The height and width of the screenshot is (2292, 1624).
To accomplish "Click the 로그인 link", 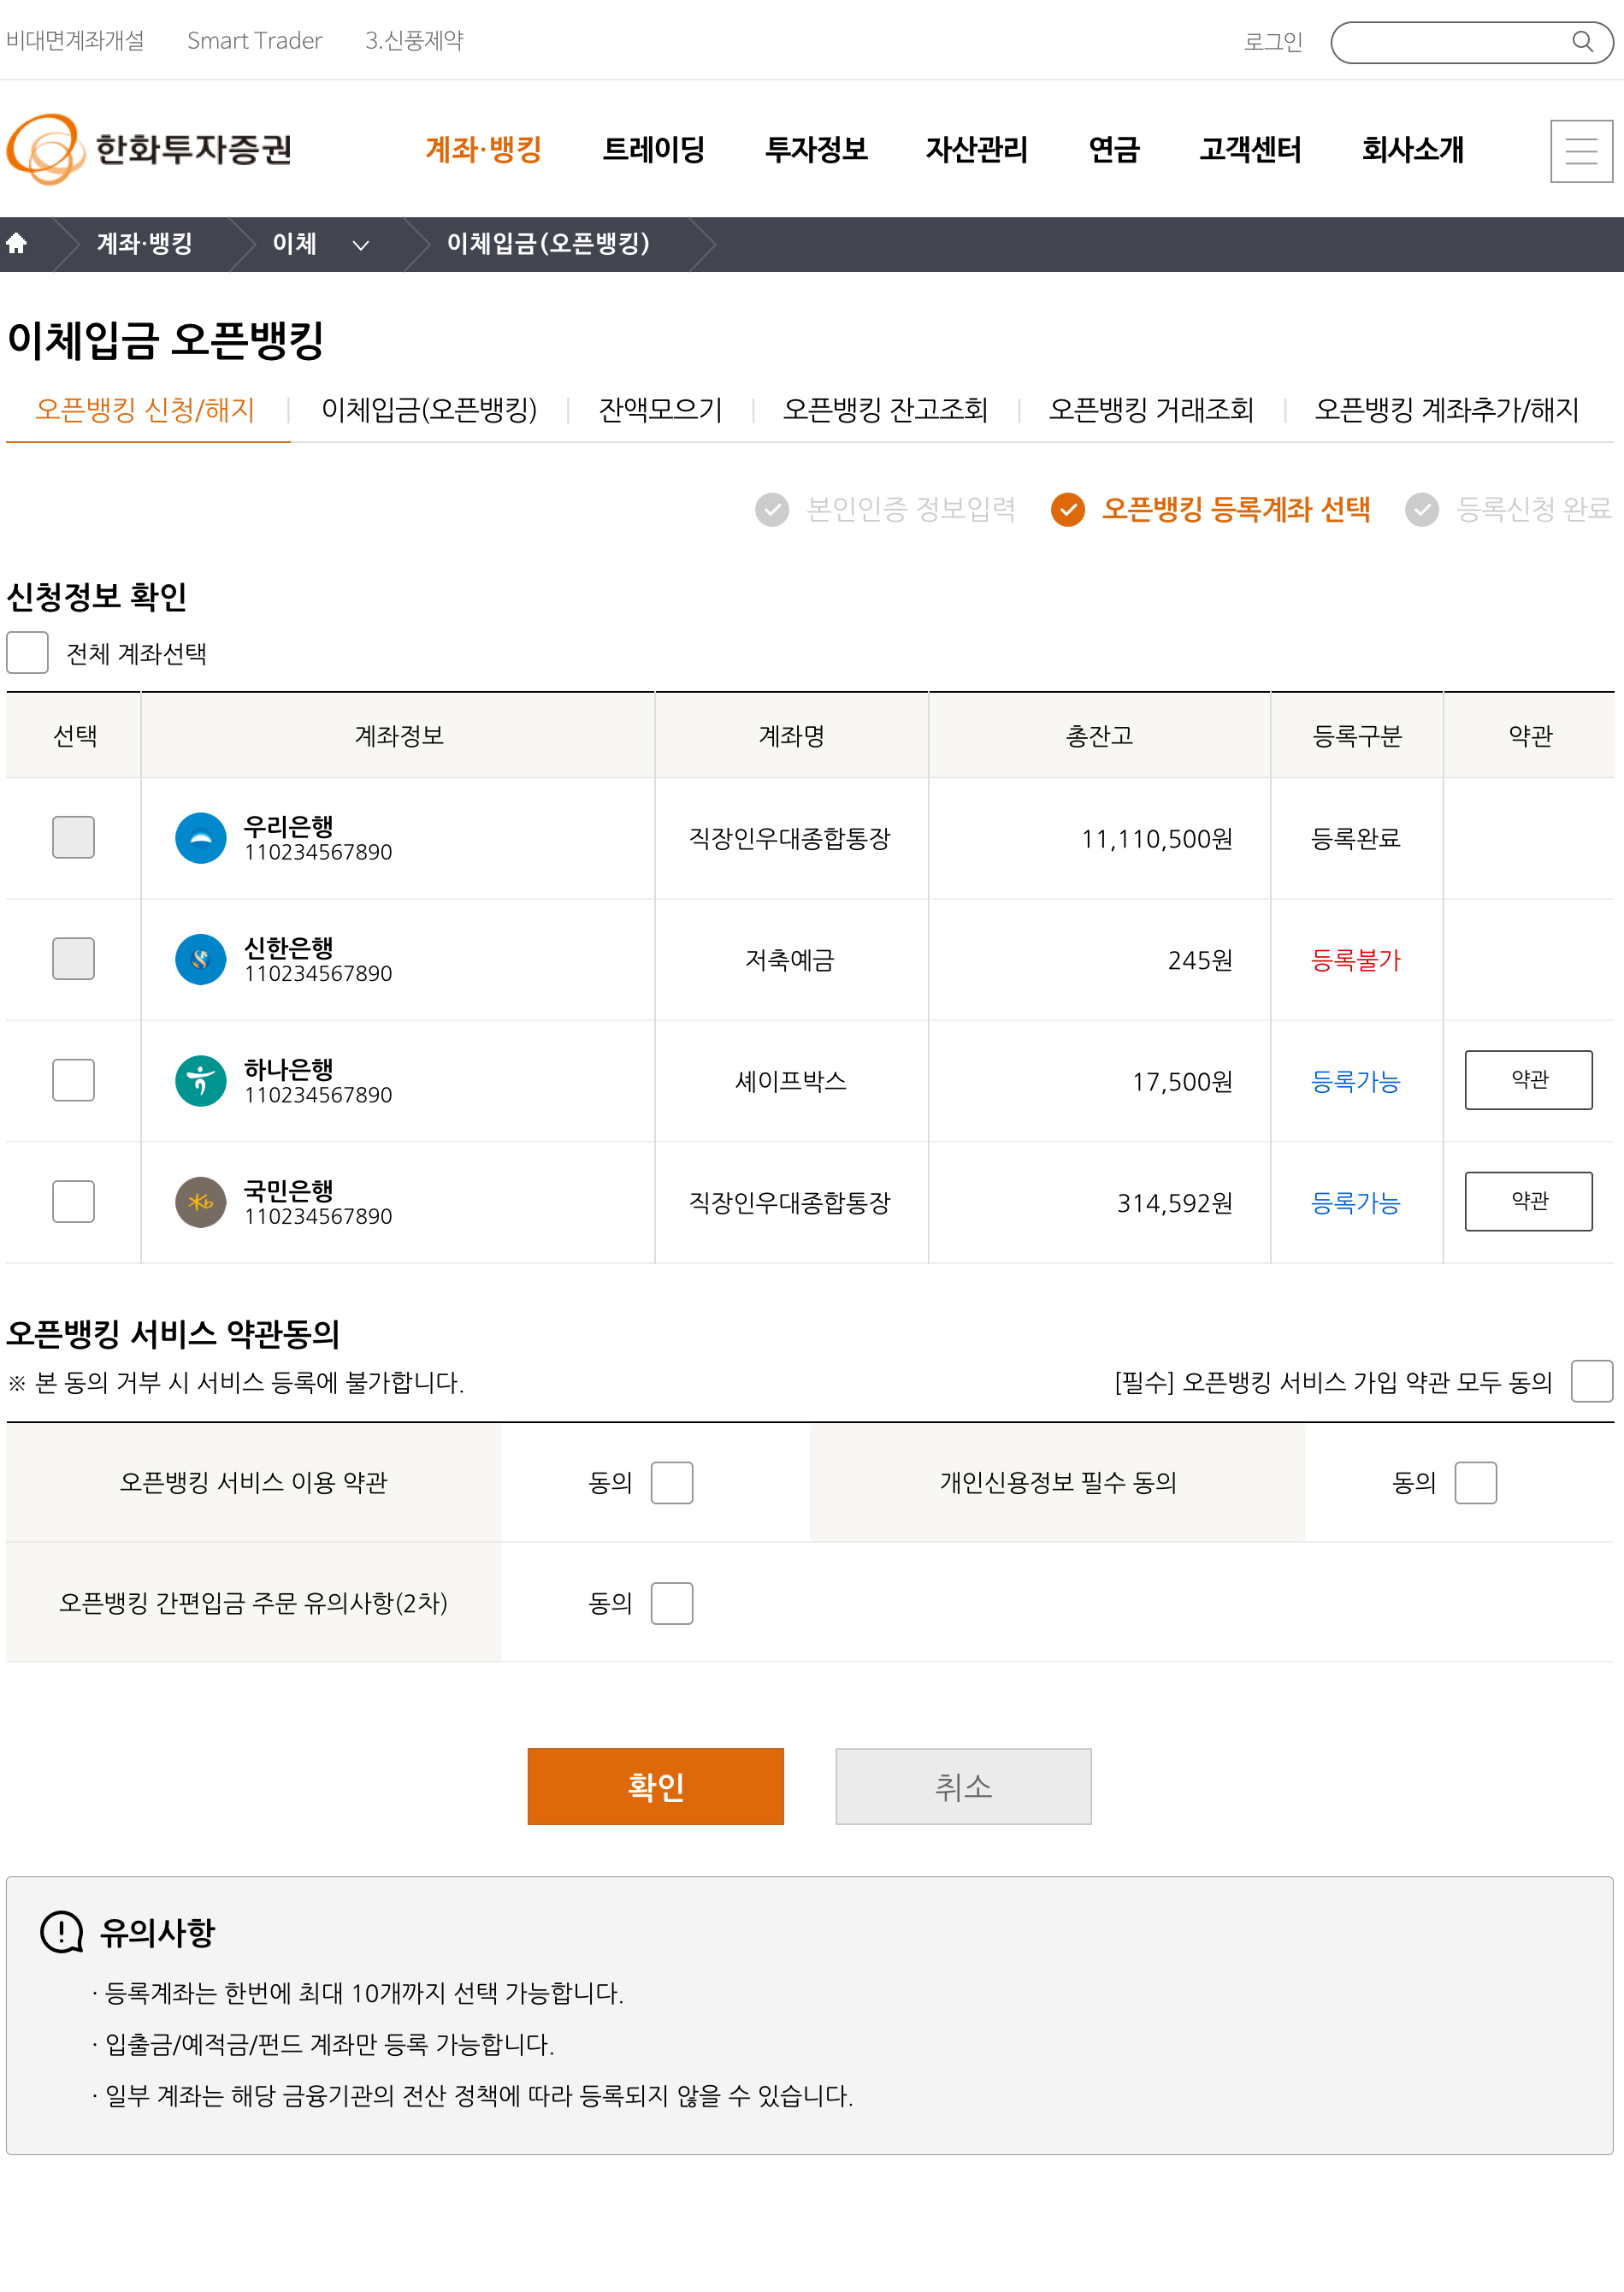I will [x=1273, y=42].
